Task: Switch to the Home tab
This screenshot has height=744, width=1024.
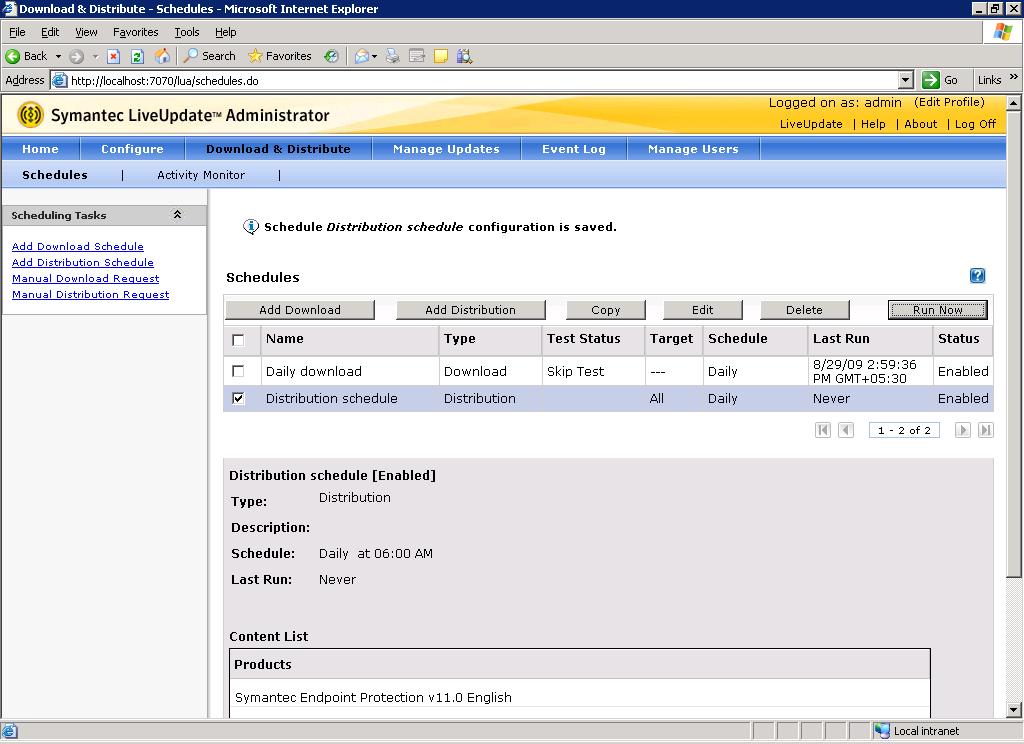Action: pos(40,149)
